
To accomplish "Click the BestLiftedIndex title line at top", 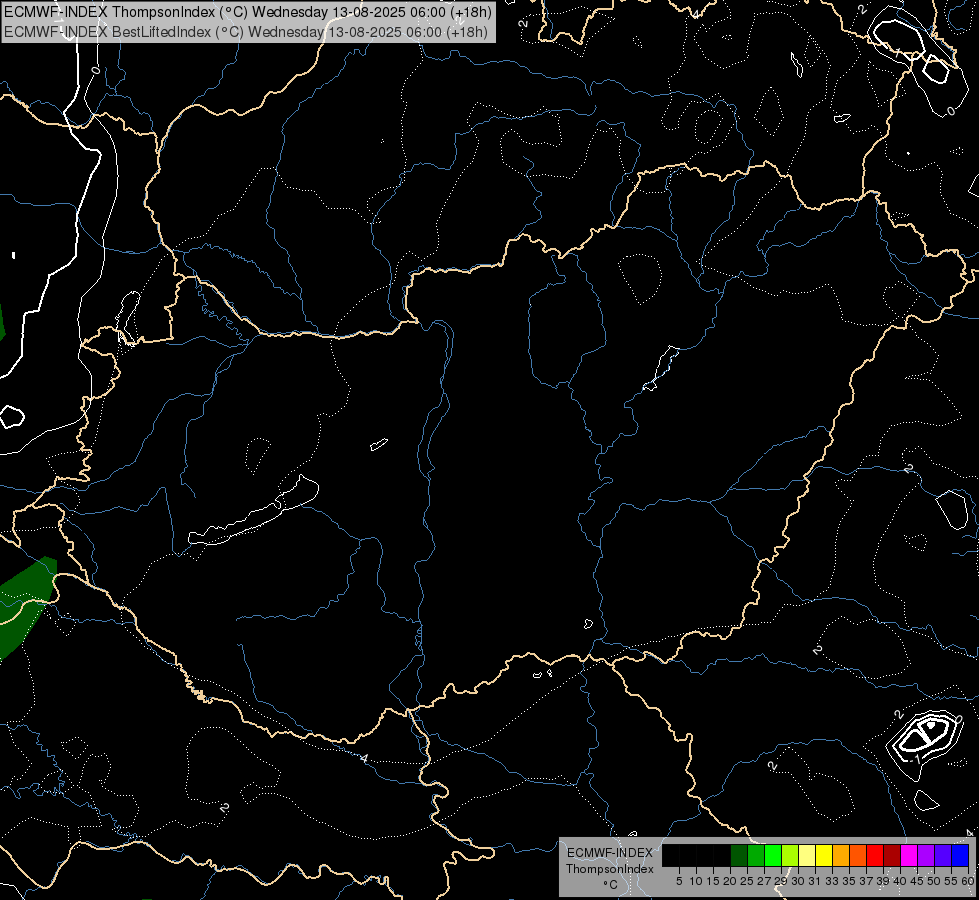I will tap(246, 31).
